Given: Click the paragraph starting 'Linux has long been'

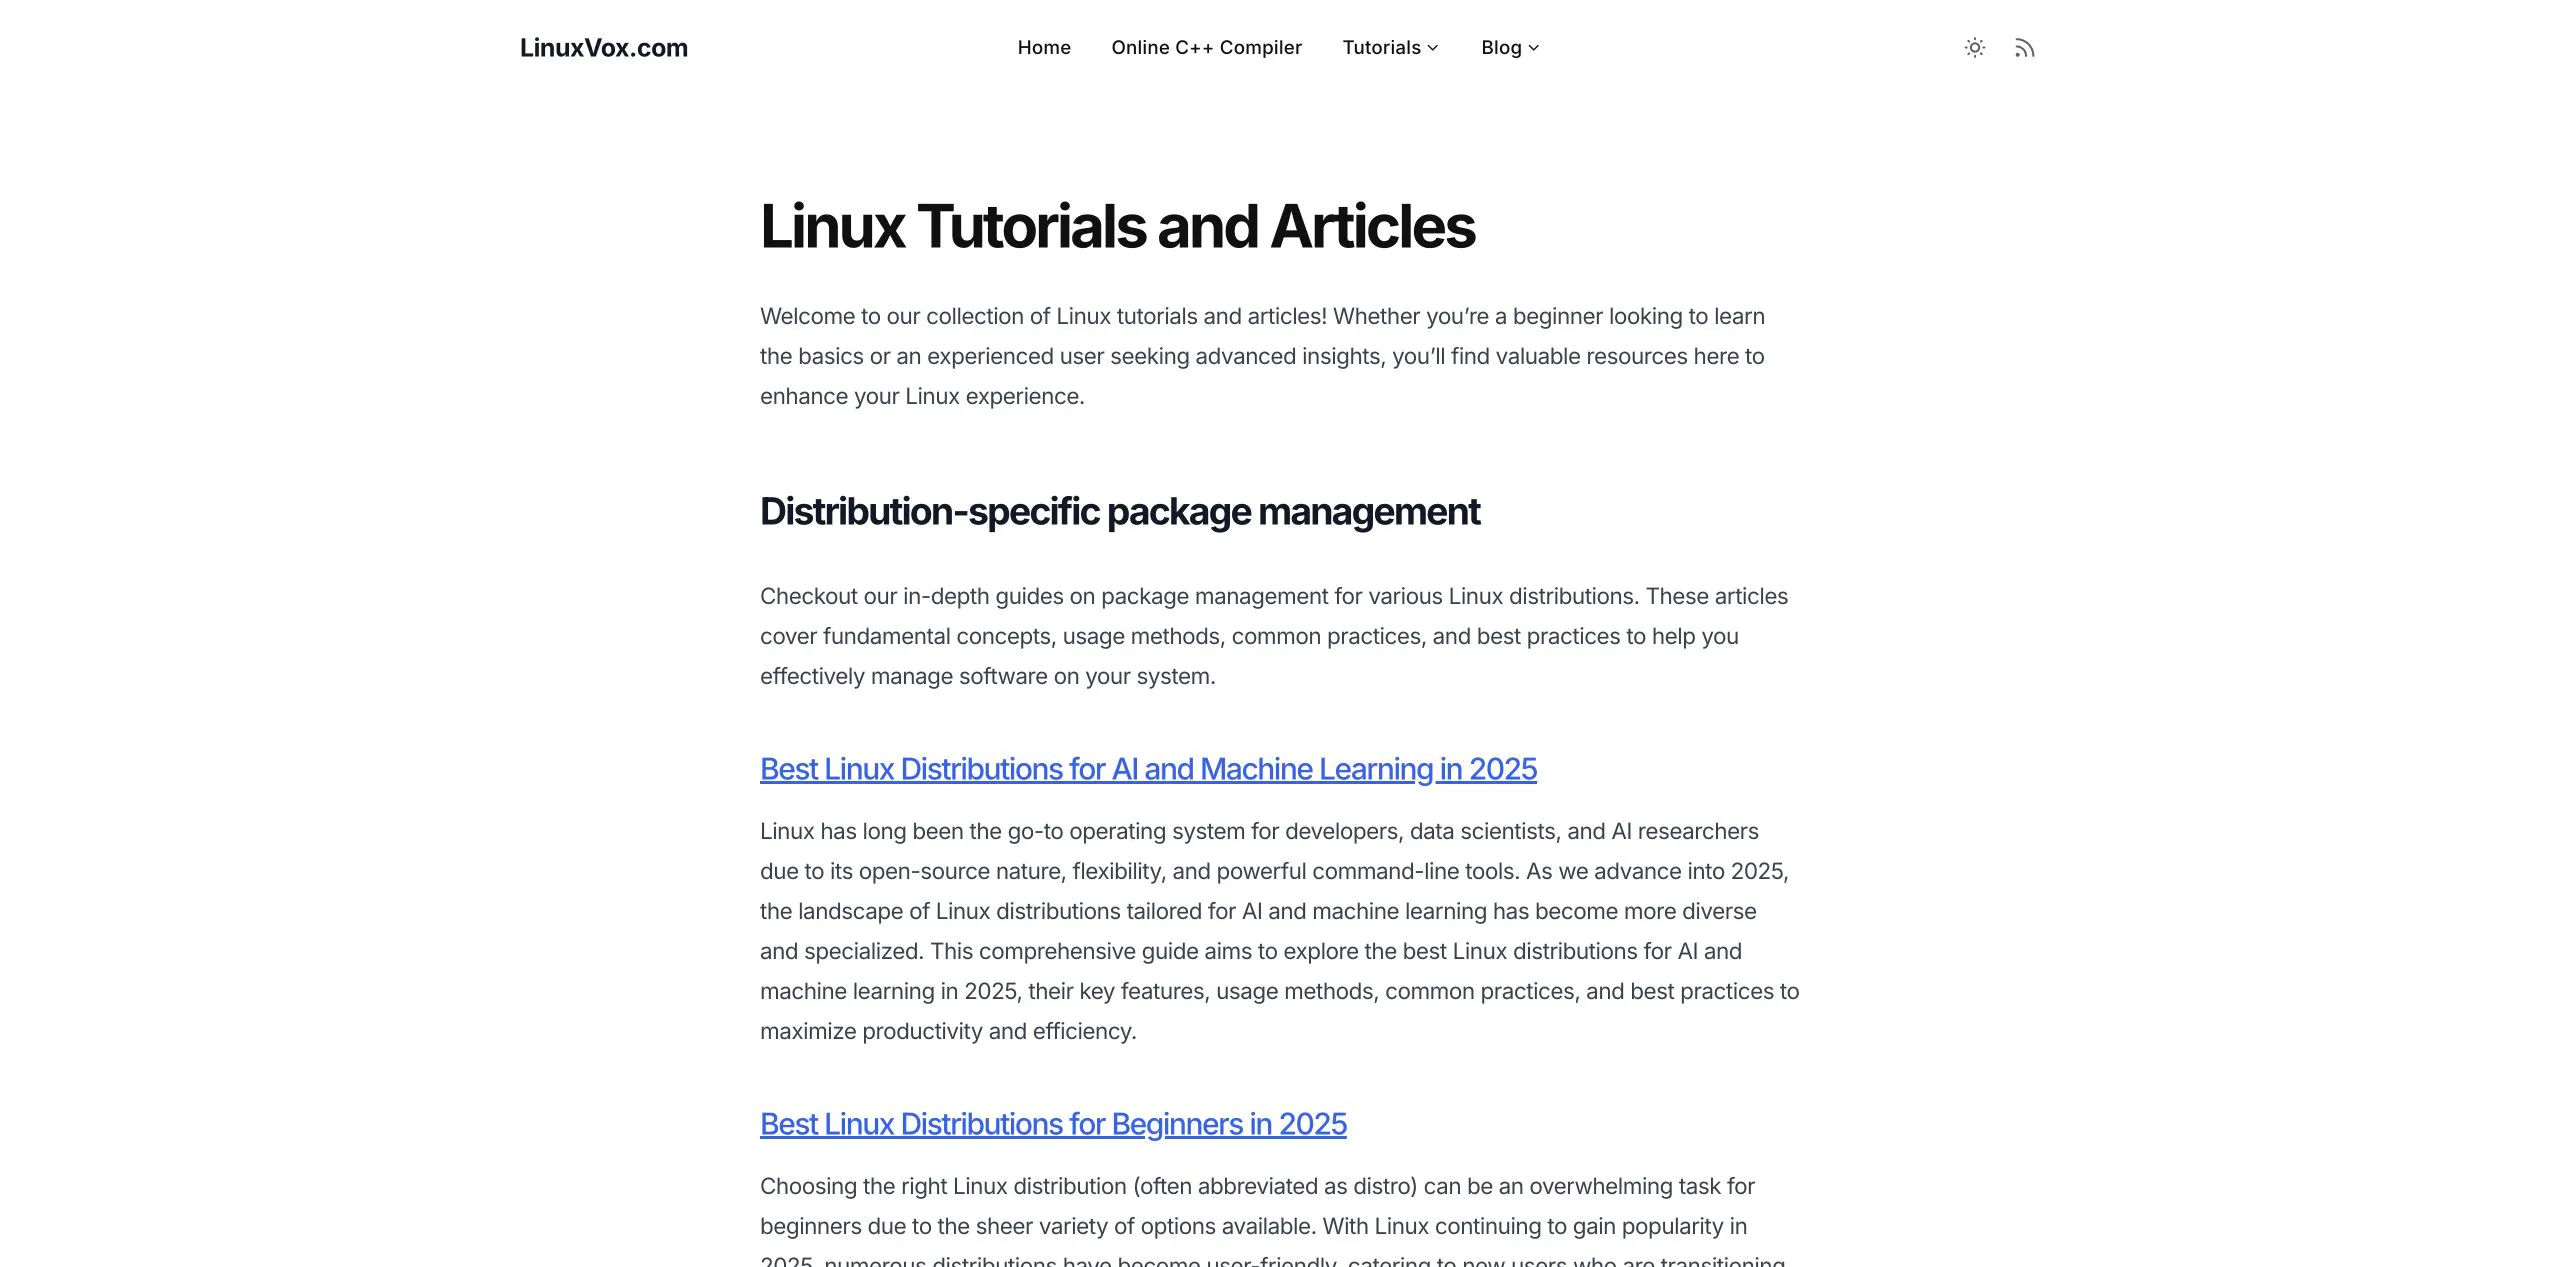Looking at the screenshot, I should (x=1279, y=931).
